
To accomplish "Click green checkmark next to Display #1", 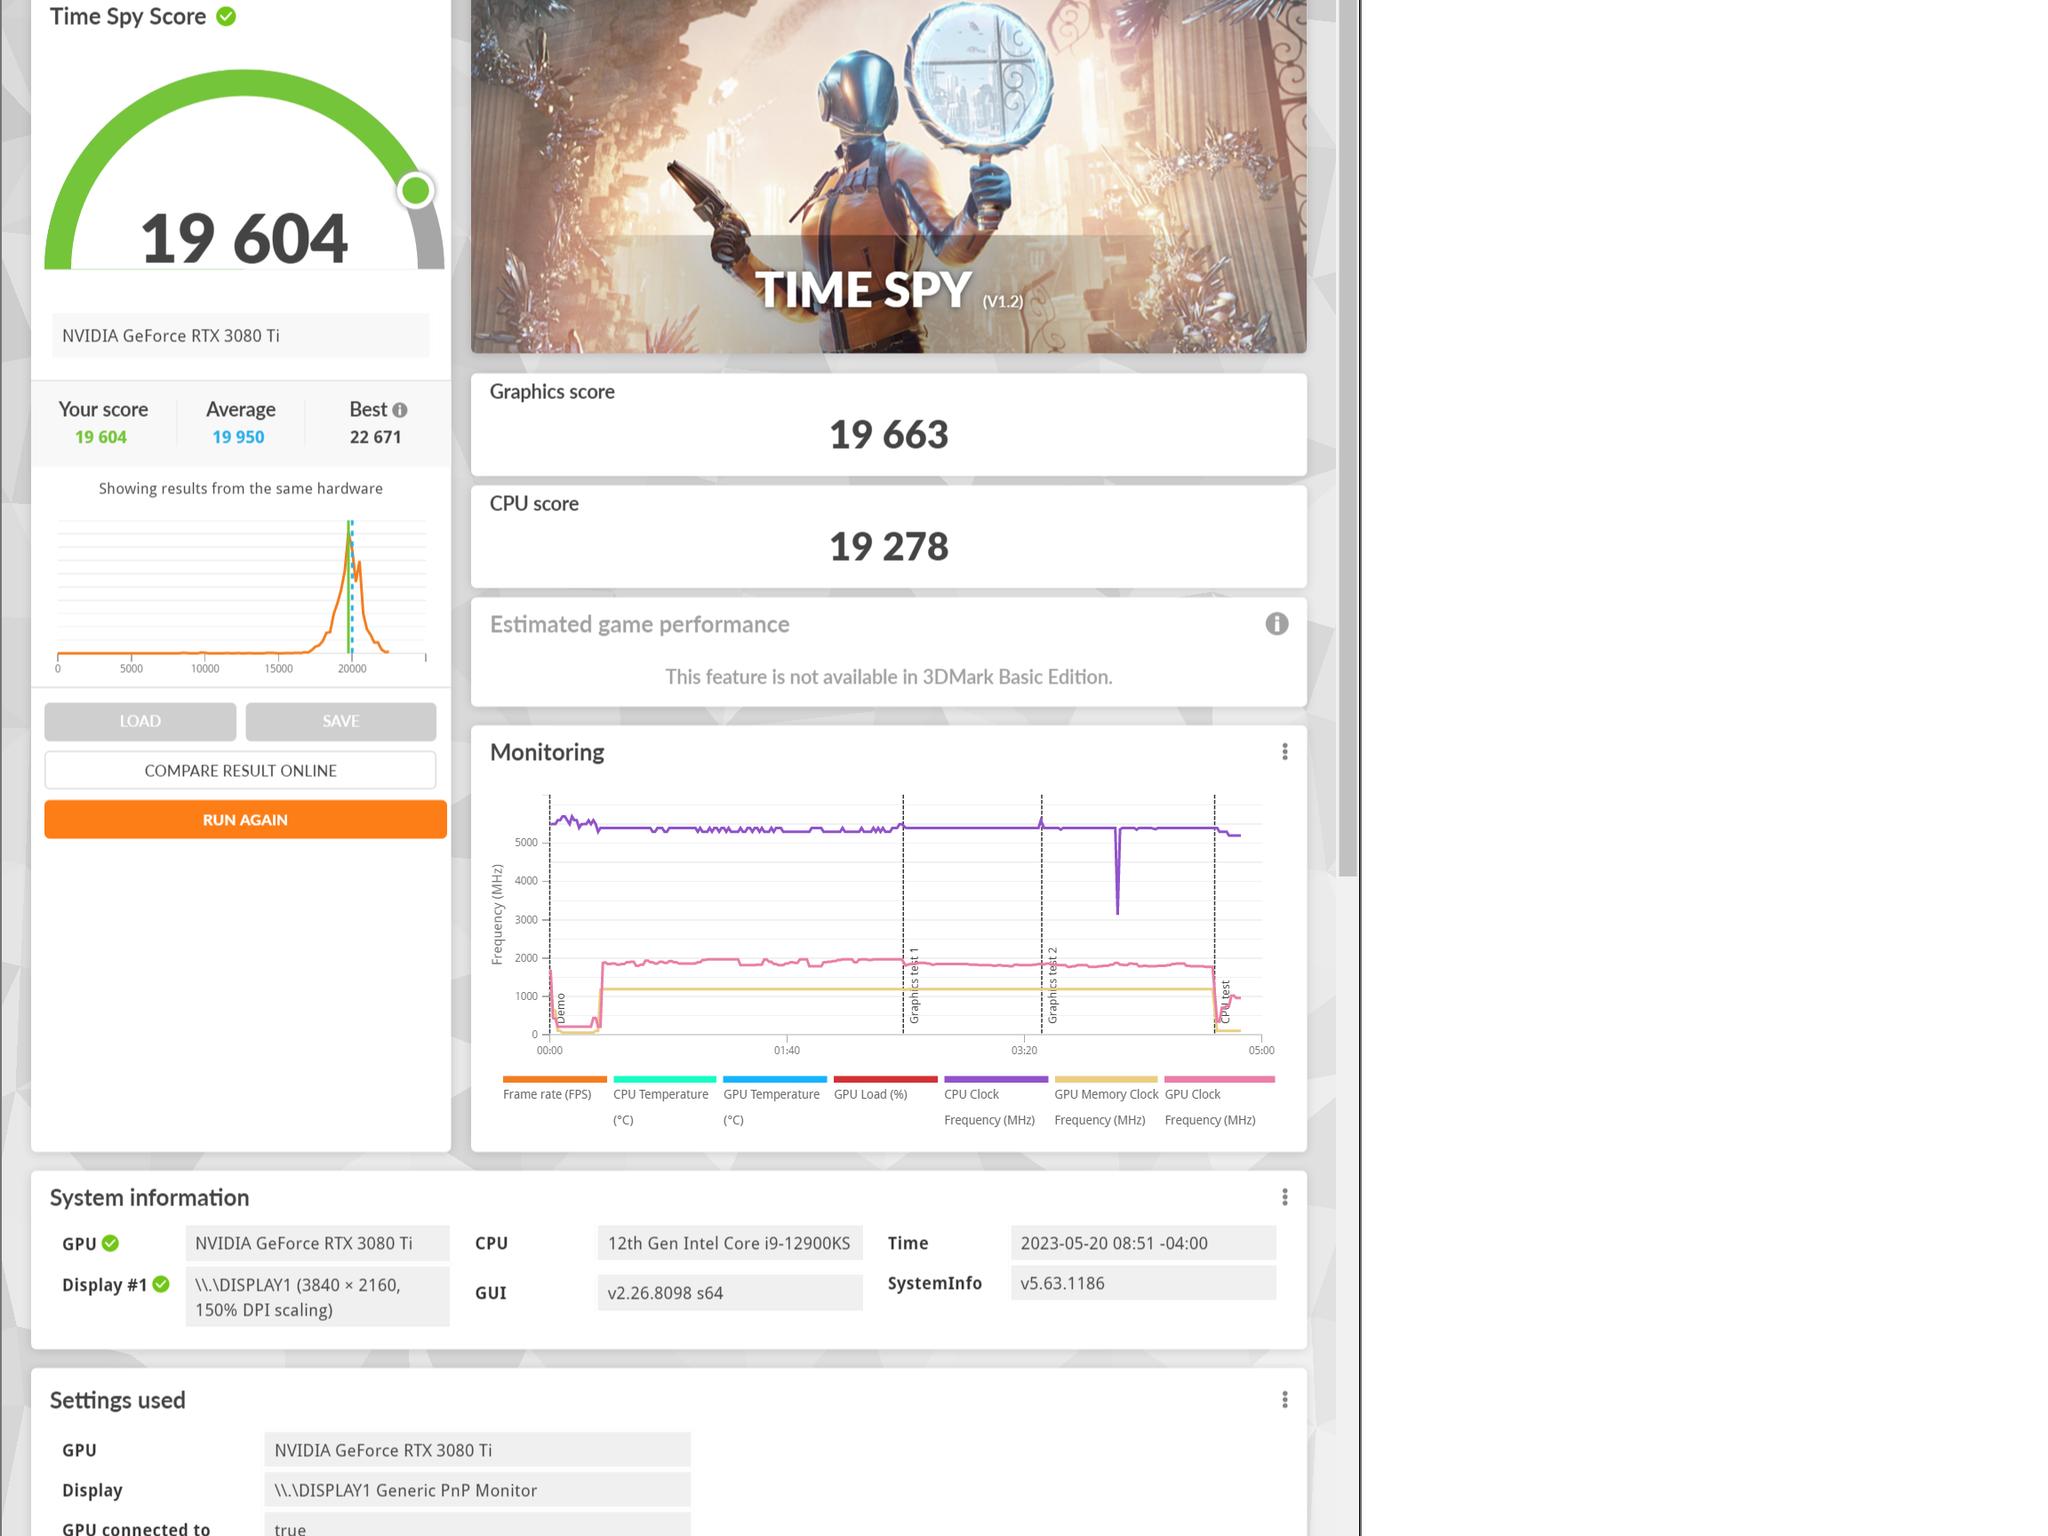I will point(161,1284).
